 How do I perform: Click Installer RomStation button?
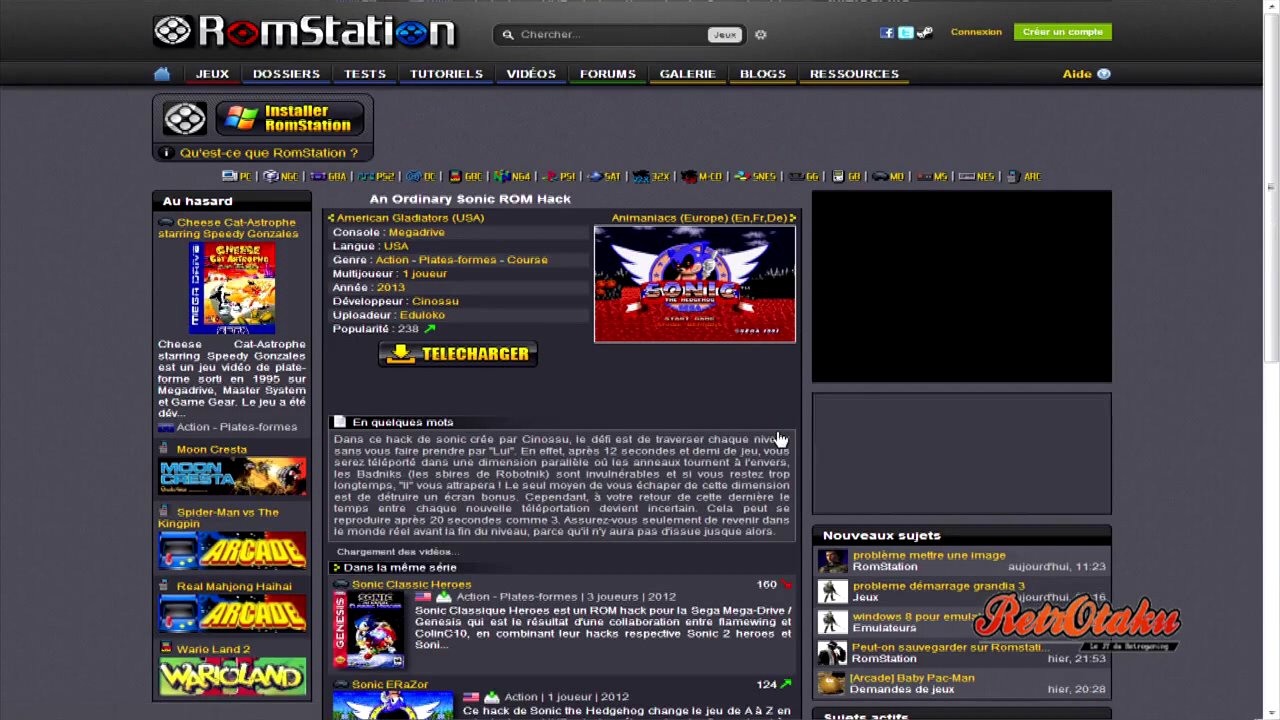click(290, 119)
